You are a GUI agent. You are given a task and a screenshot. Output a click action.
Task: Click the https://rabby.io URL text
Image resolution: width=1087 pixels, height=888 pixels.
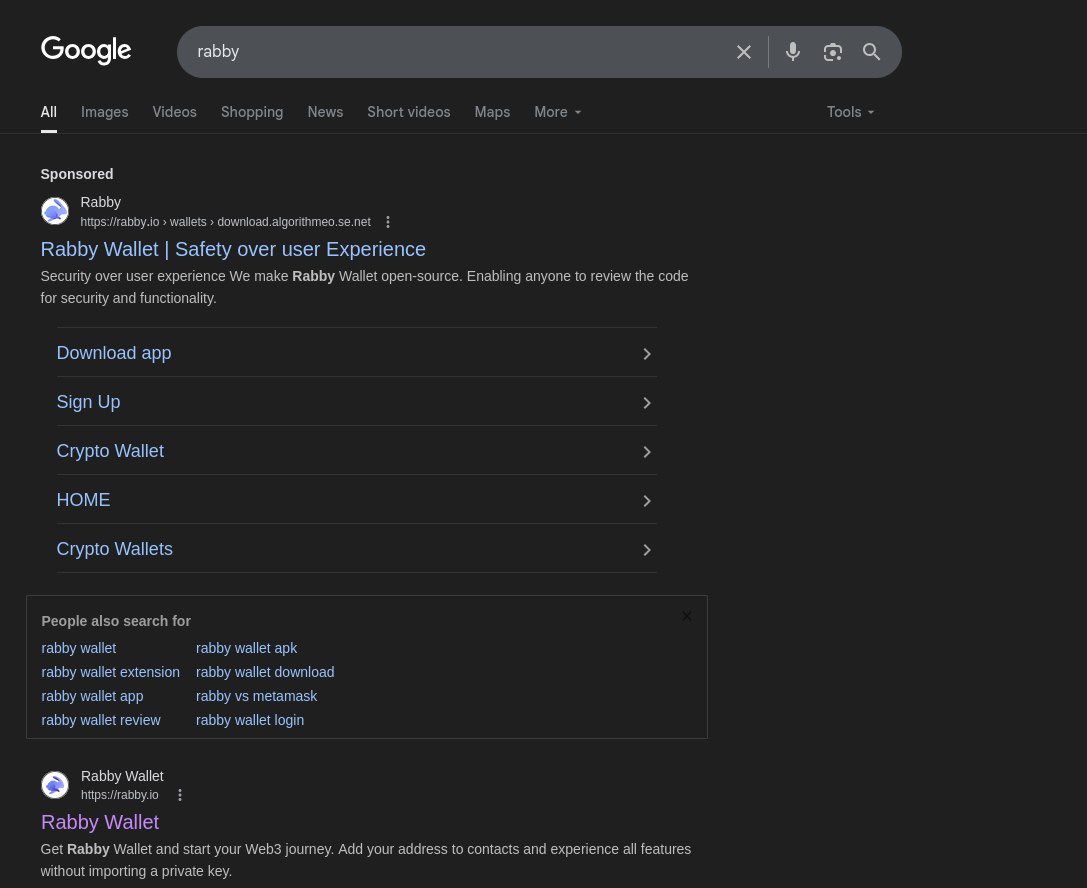pos(119,795)
